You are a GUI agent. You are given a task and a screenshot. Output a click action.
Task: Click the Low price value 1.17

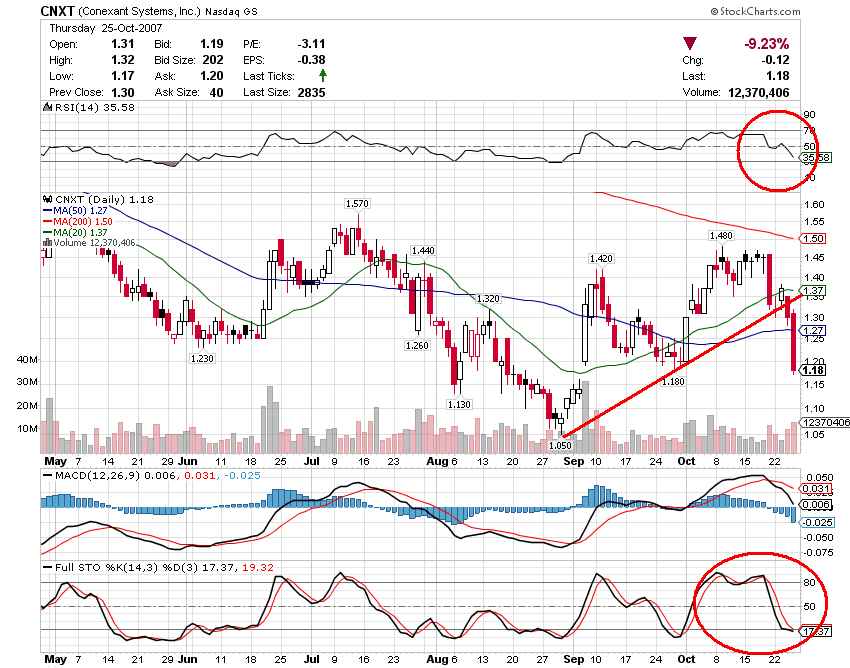click(x=123, y=76)
